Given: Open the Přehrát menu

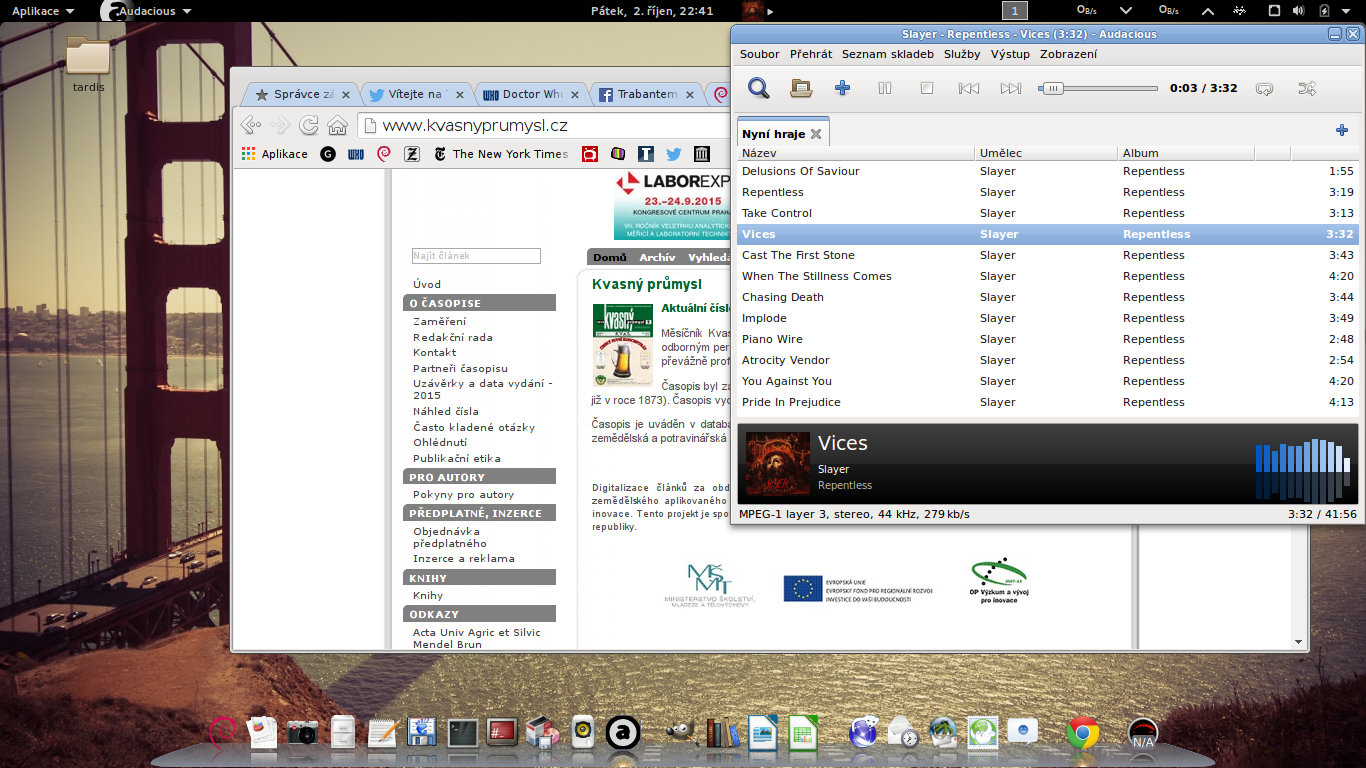Looking at the screenshot, I should click(811, 54).
